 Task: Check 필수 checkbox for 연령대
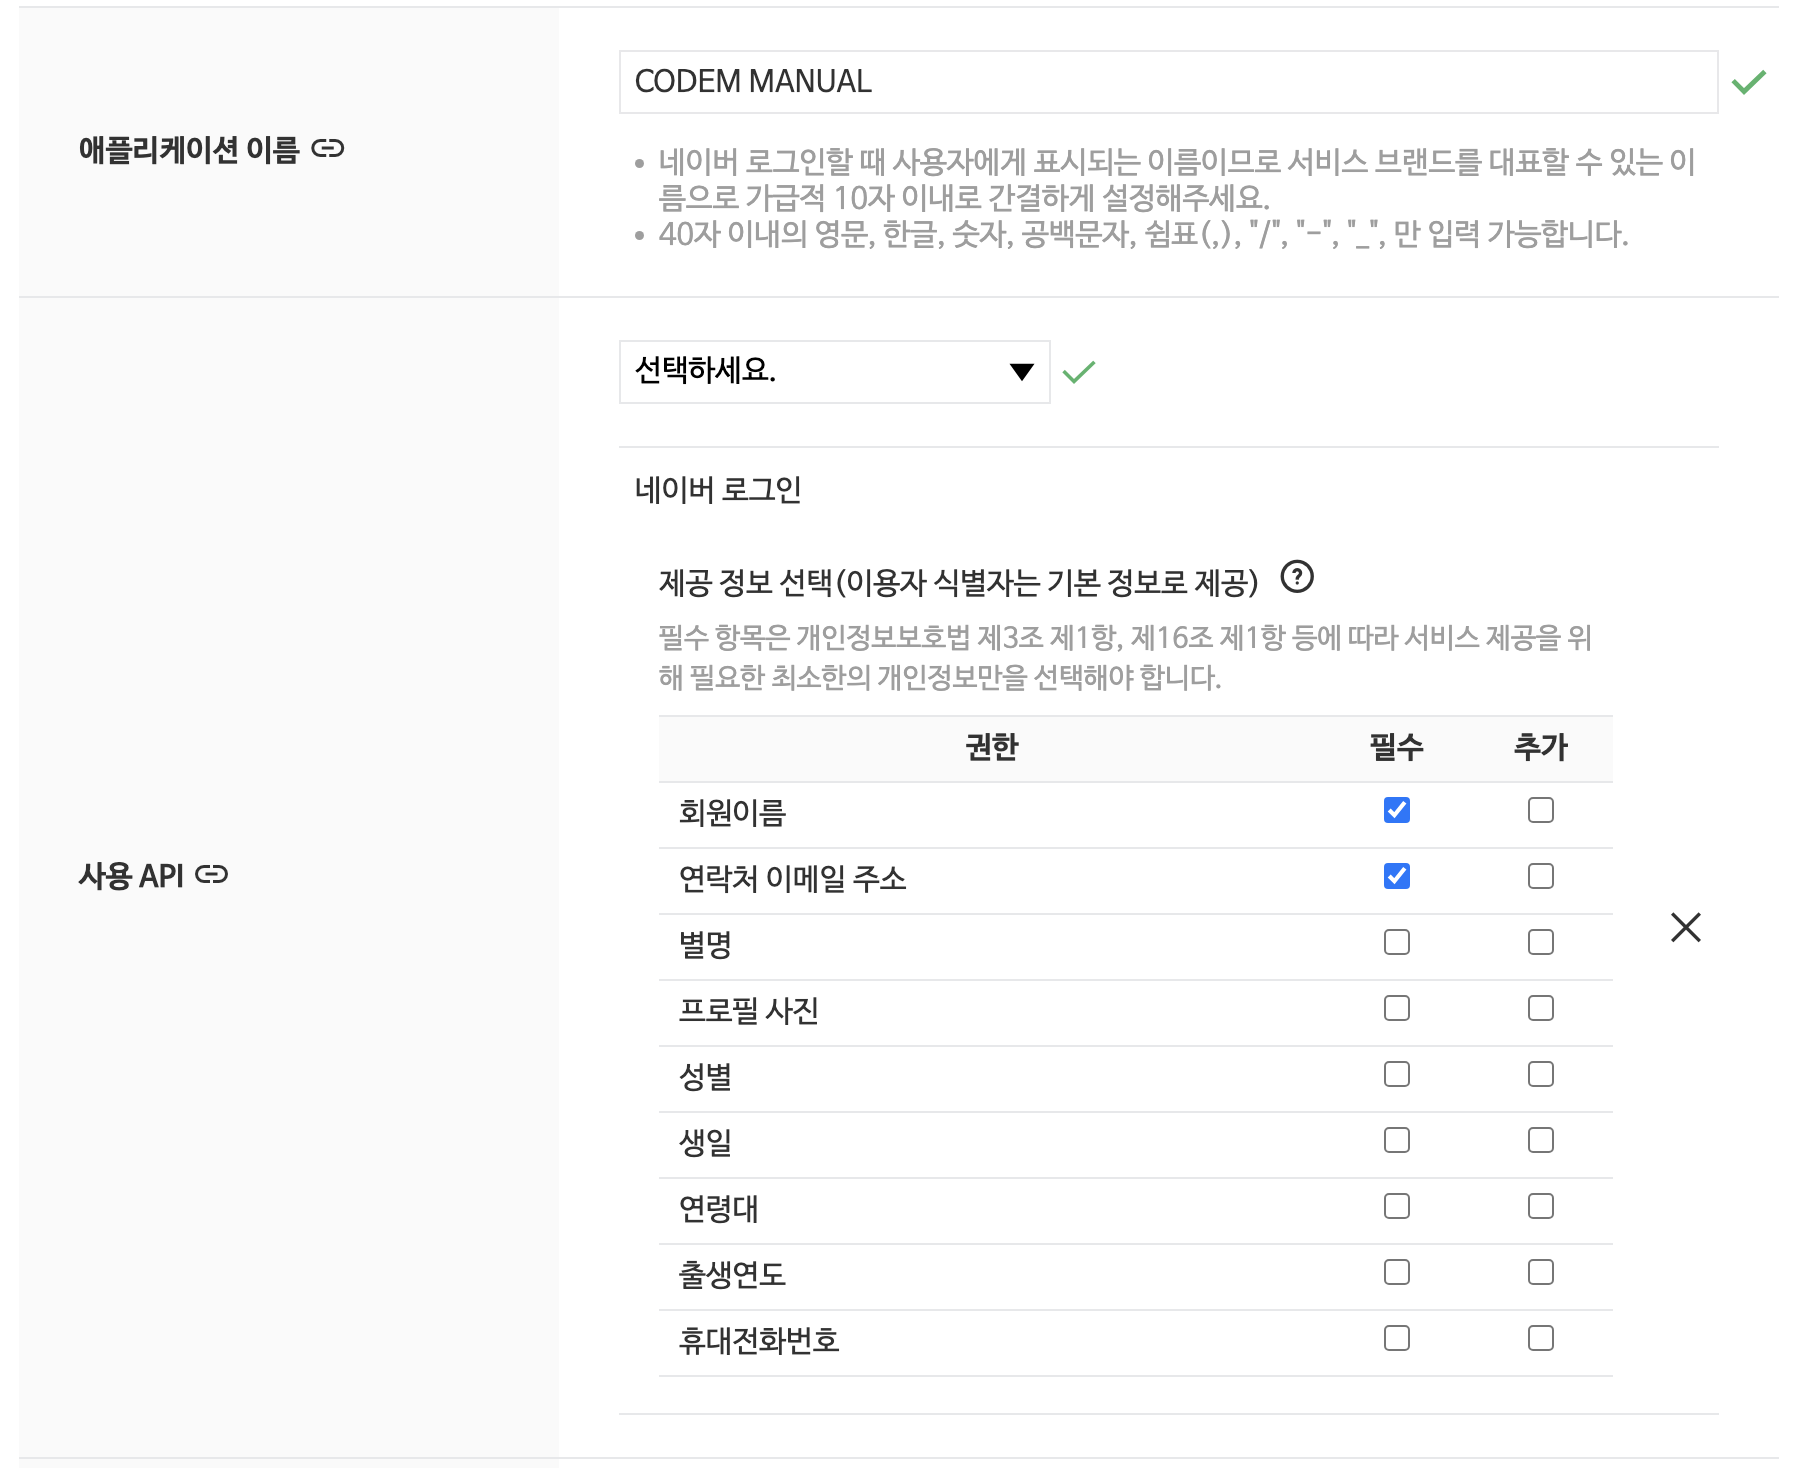pos(1397,1206)
